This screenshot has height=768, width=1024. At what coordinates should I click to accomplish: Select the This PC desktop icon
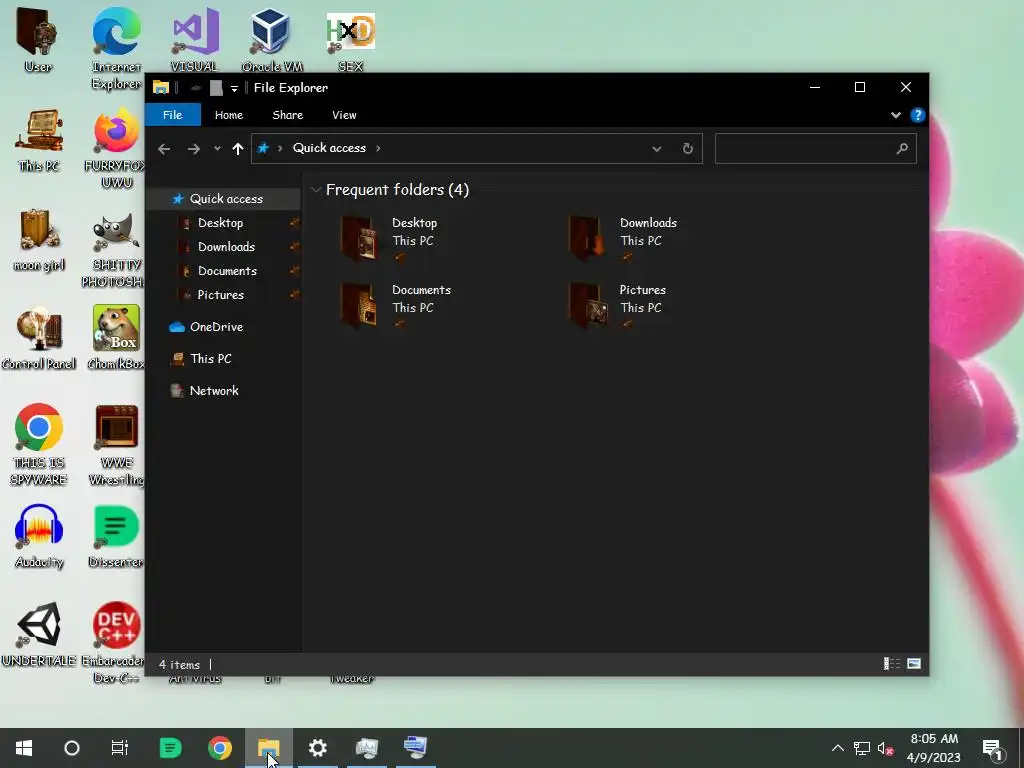coord(39,140)
